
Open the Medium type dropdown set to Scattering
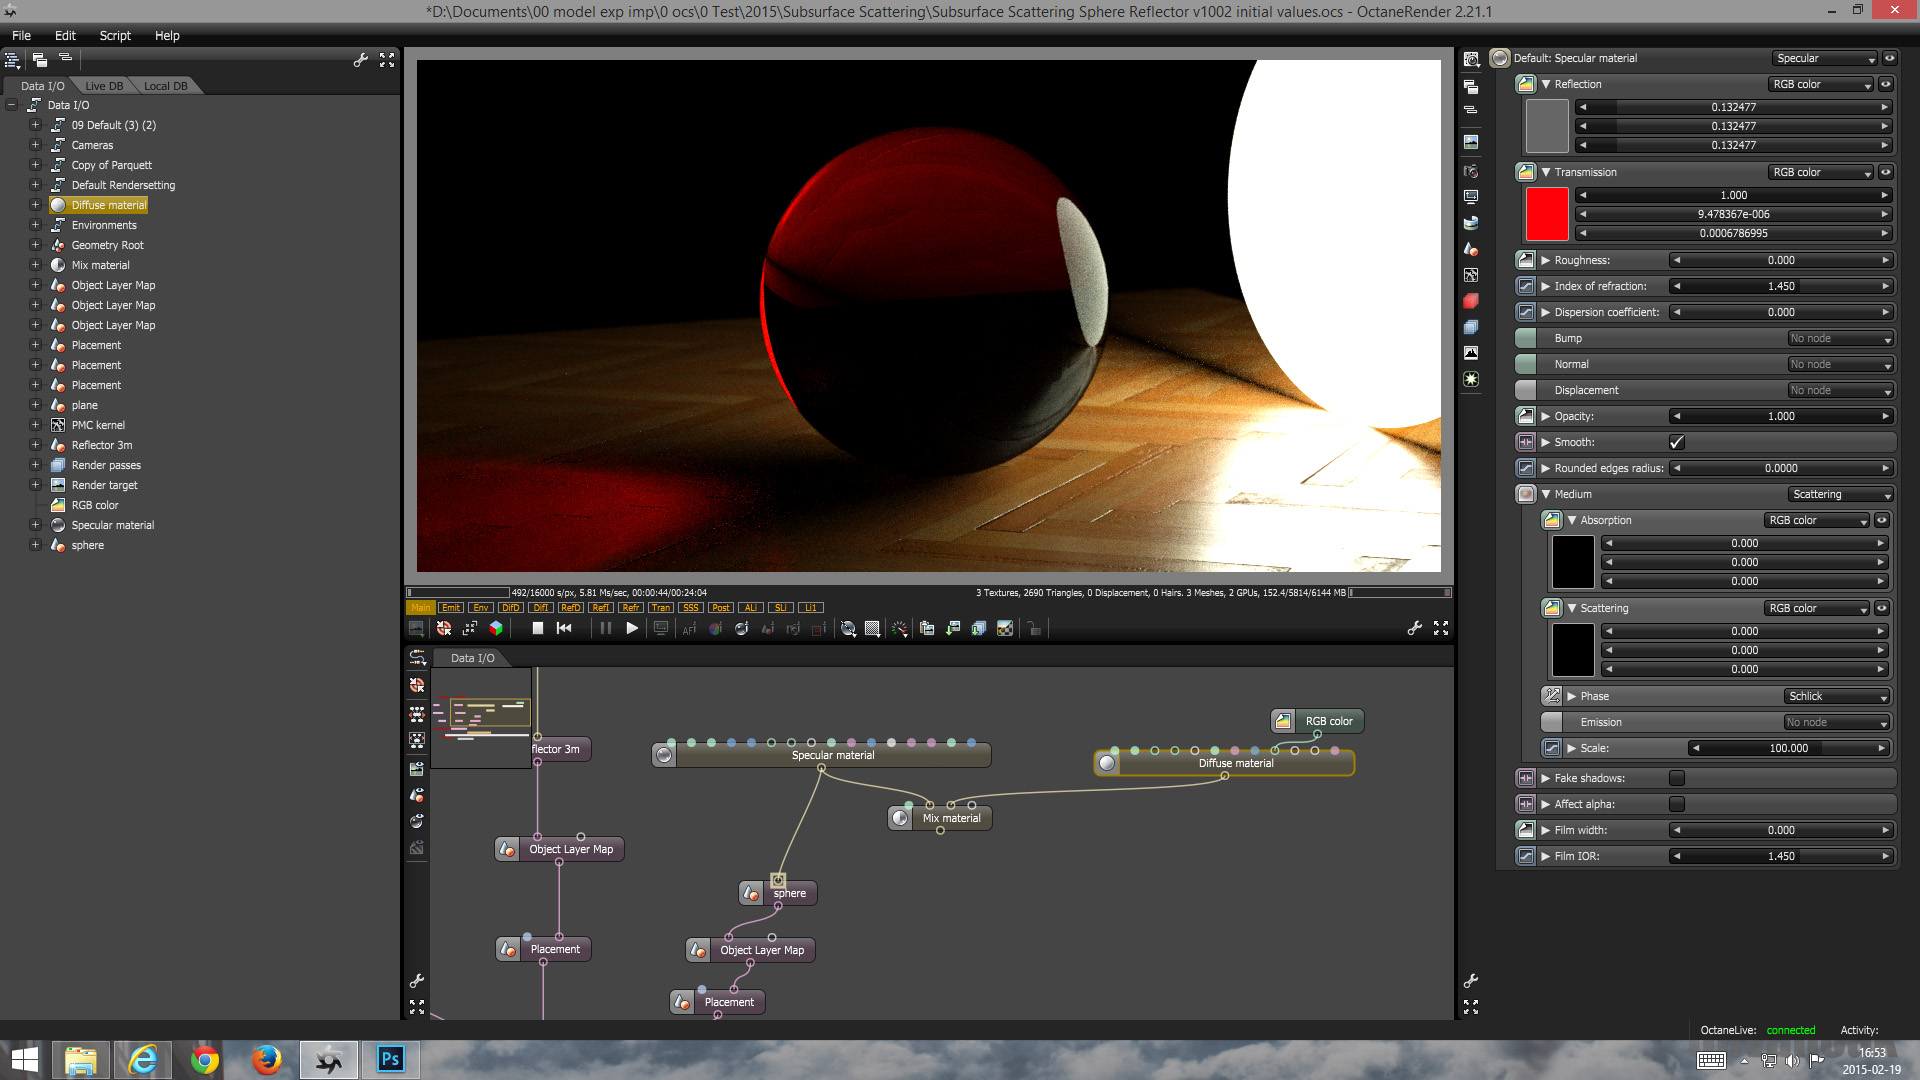pos(1840,494)
